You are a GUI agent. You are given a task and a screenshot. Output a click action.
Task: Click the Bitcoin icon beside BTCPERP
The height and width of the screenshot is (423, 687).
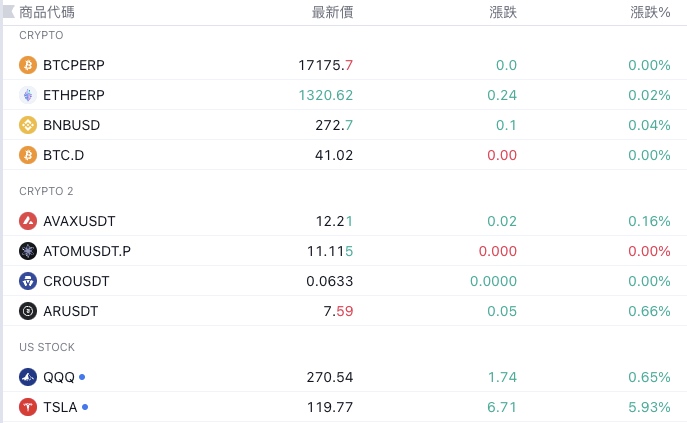point(28,65)
